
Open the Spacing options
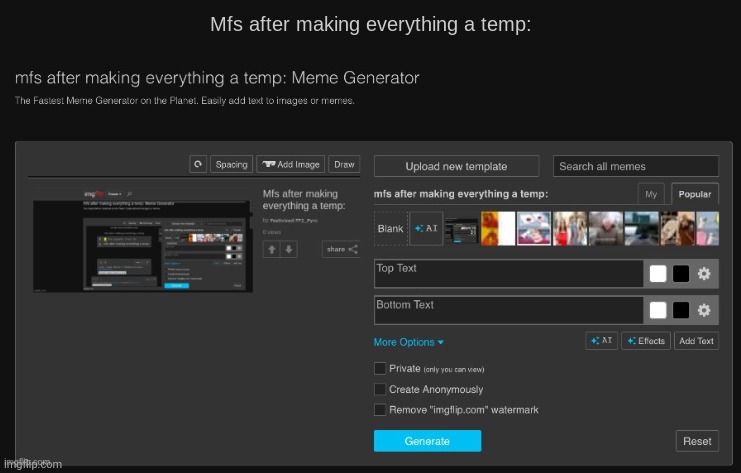pyautogui.click(x=232, y=164)
